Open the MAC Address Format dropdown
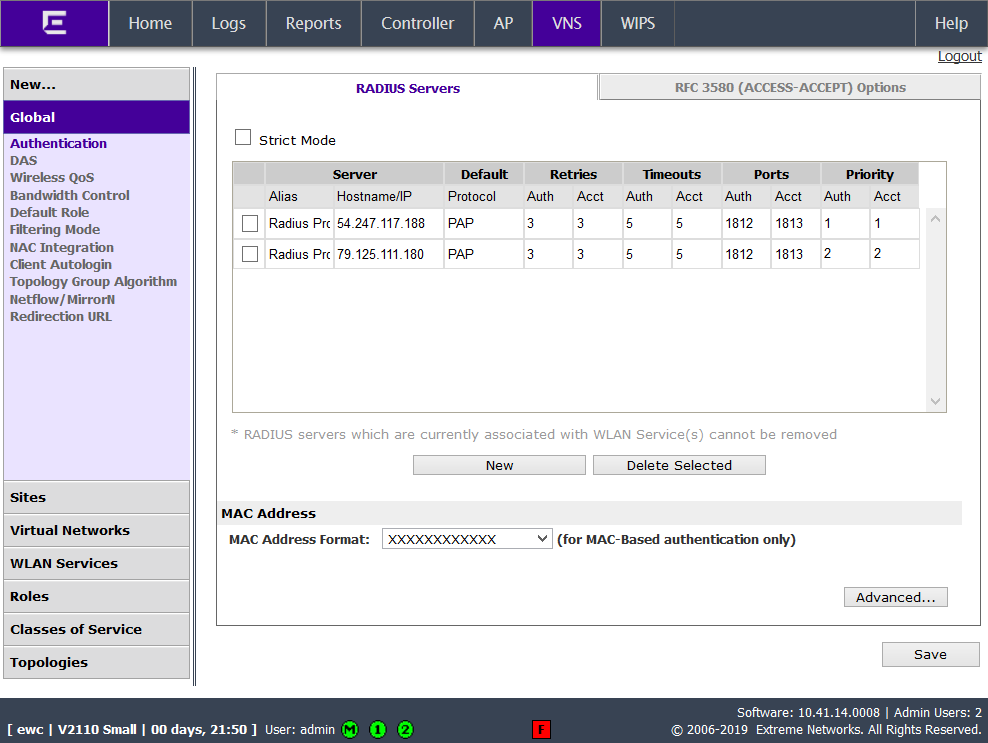Image resolution: width=988 pixels, height=743 pixels. pos(467,539)
